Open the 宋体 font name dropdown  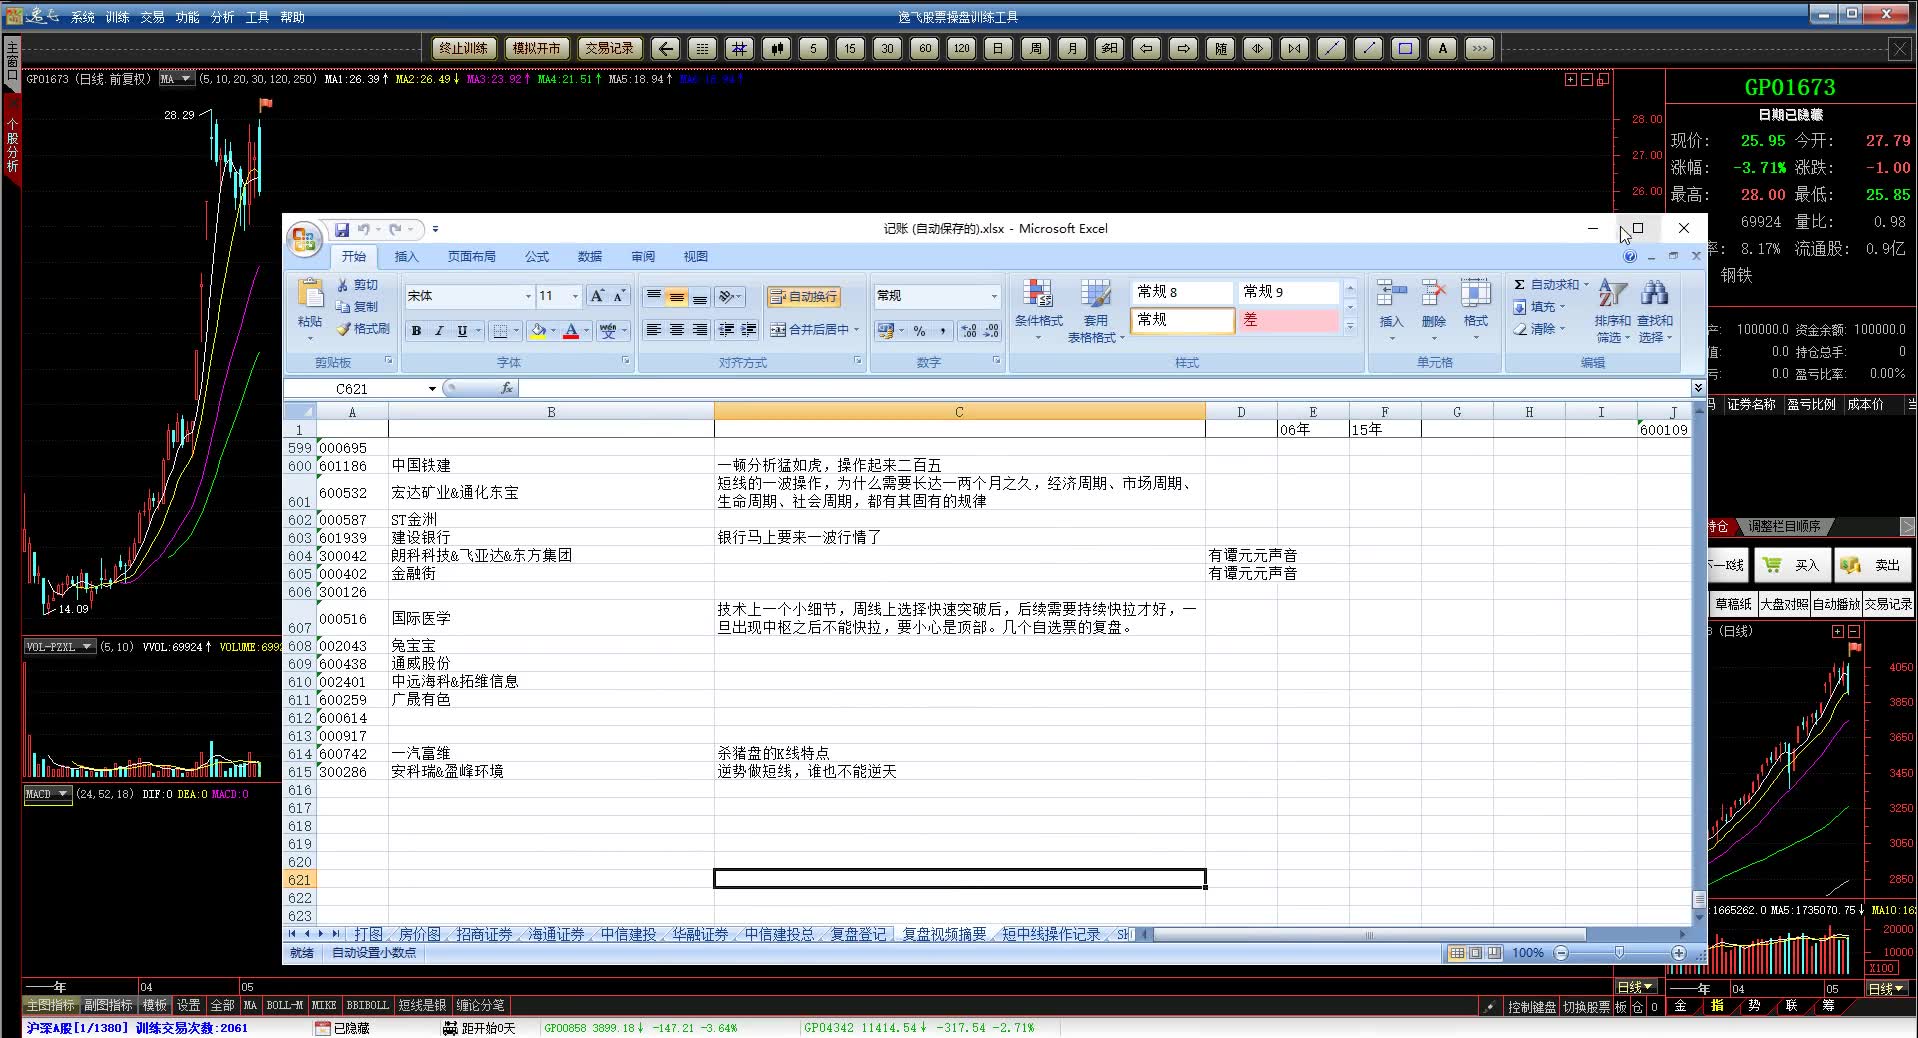pos(528,296)
